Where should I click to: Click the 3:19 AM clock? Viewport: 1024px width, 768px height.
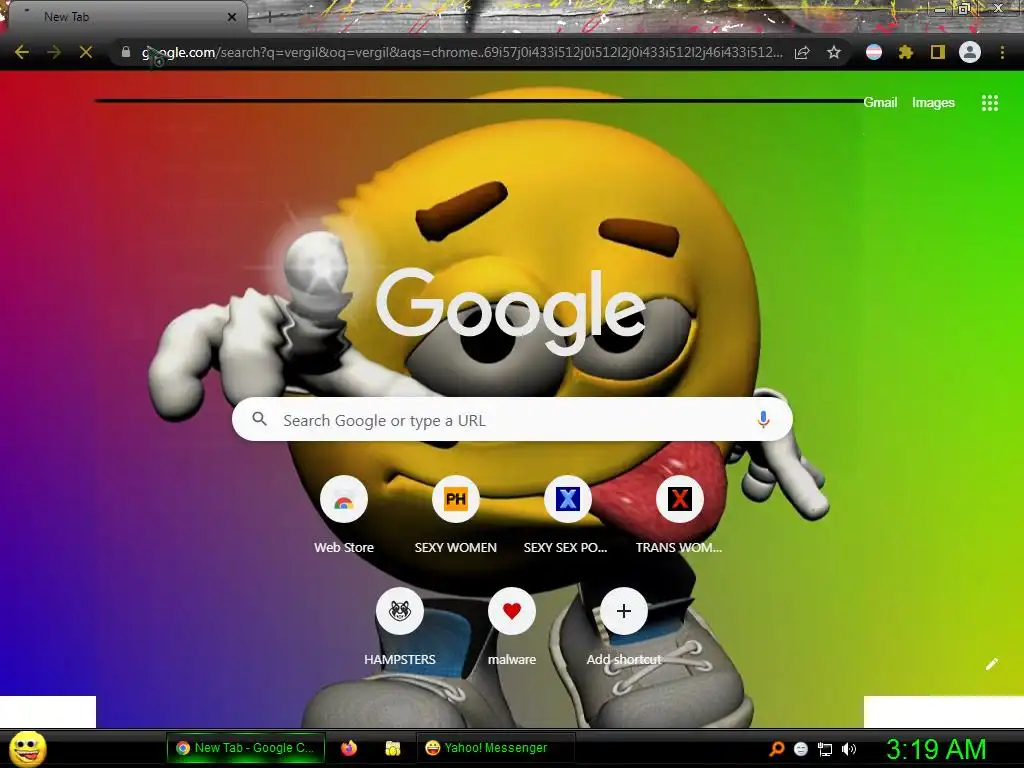click(x=936, y=750)
